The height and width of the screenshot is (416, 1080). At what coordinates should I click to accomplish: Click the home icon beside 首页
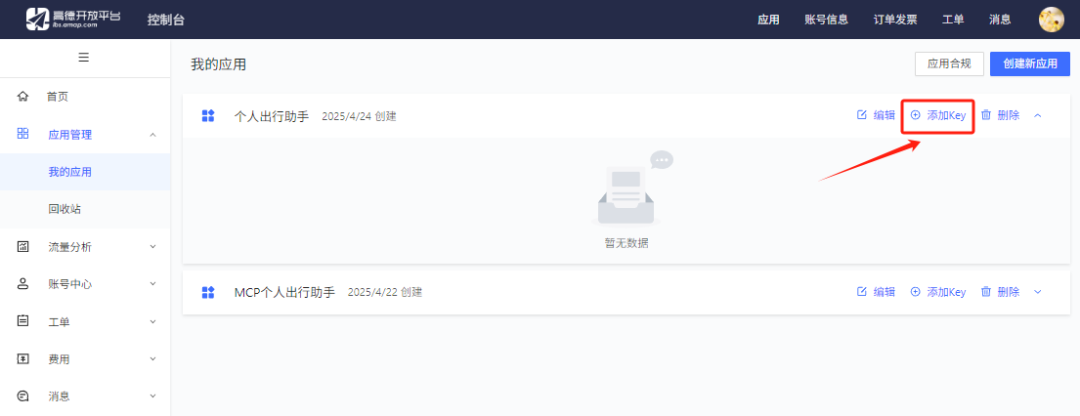(23, 97)
